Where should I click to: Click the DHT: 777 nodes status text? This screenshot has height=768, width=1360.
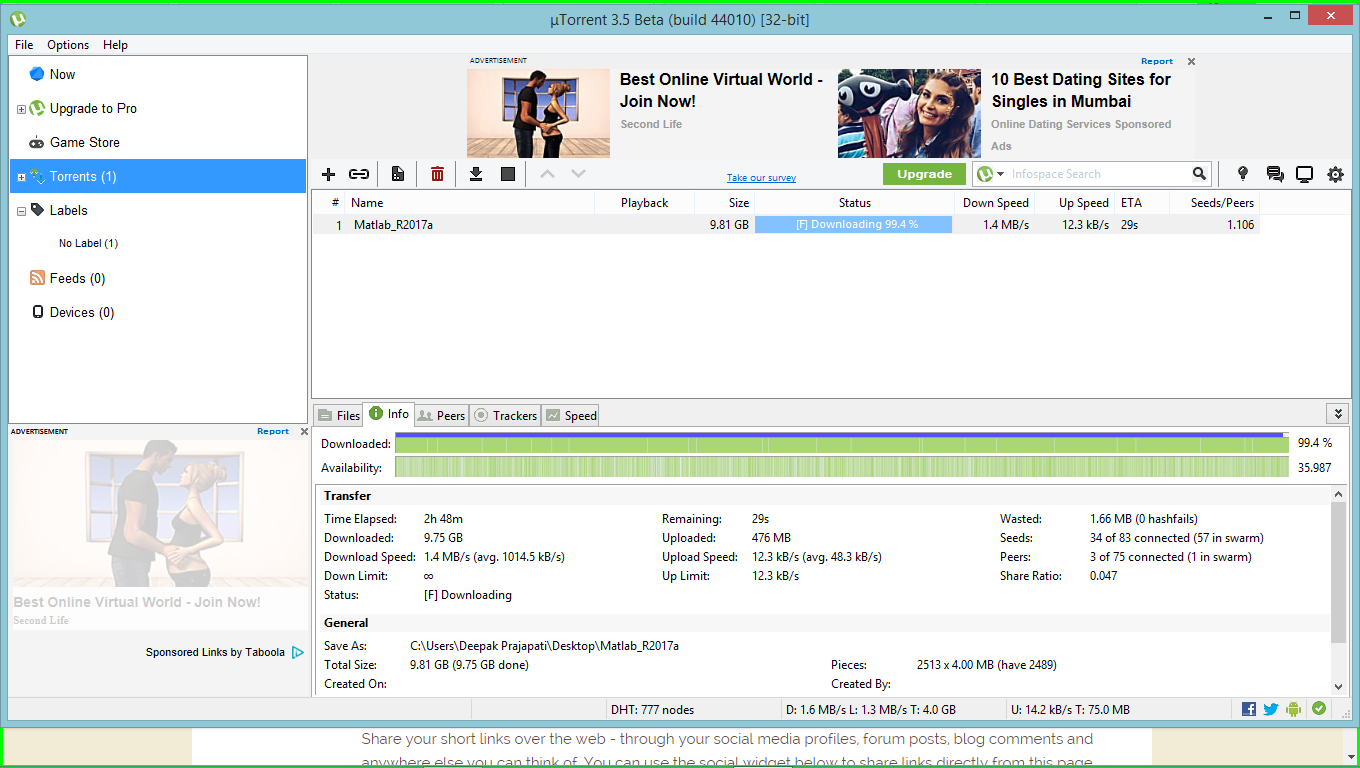pyautogui.click(x=652, y=710)
